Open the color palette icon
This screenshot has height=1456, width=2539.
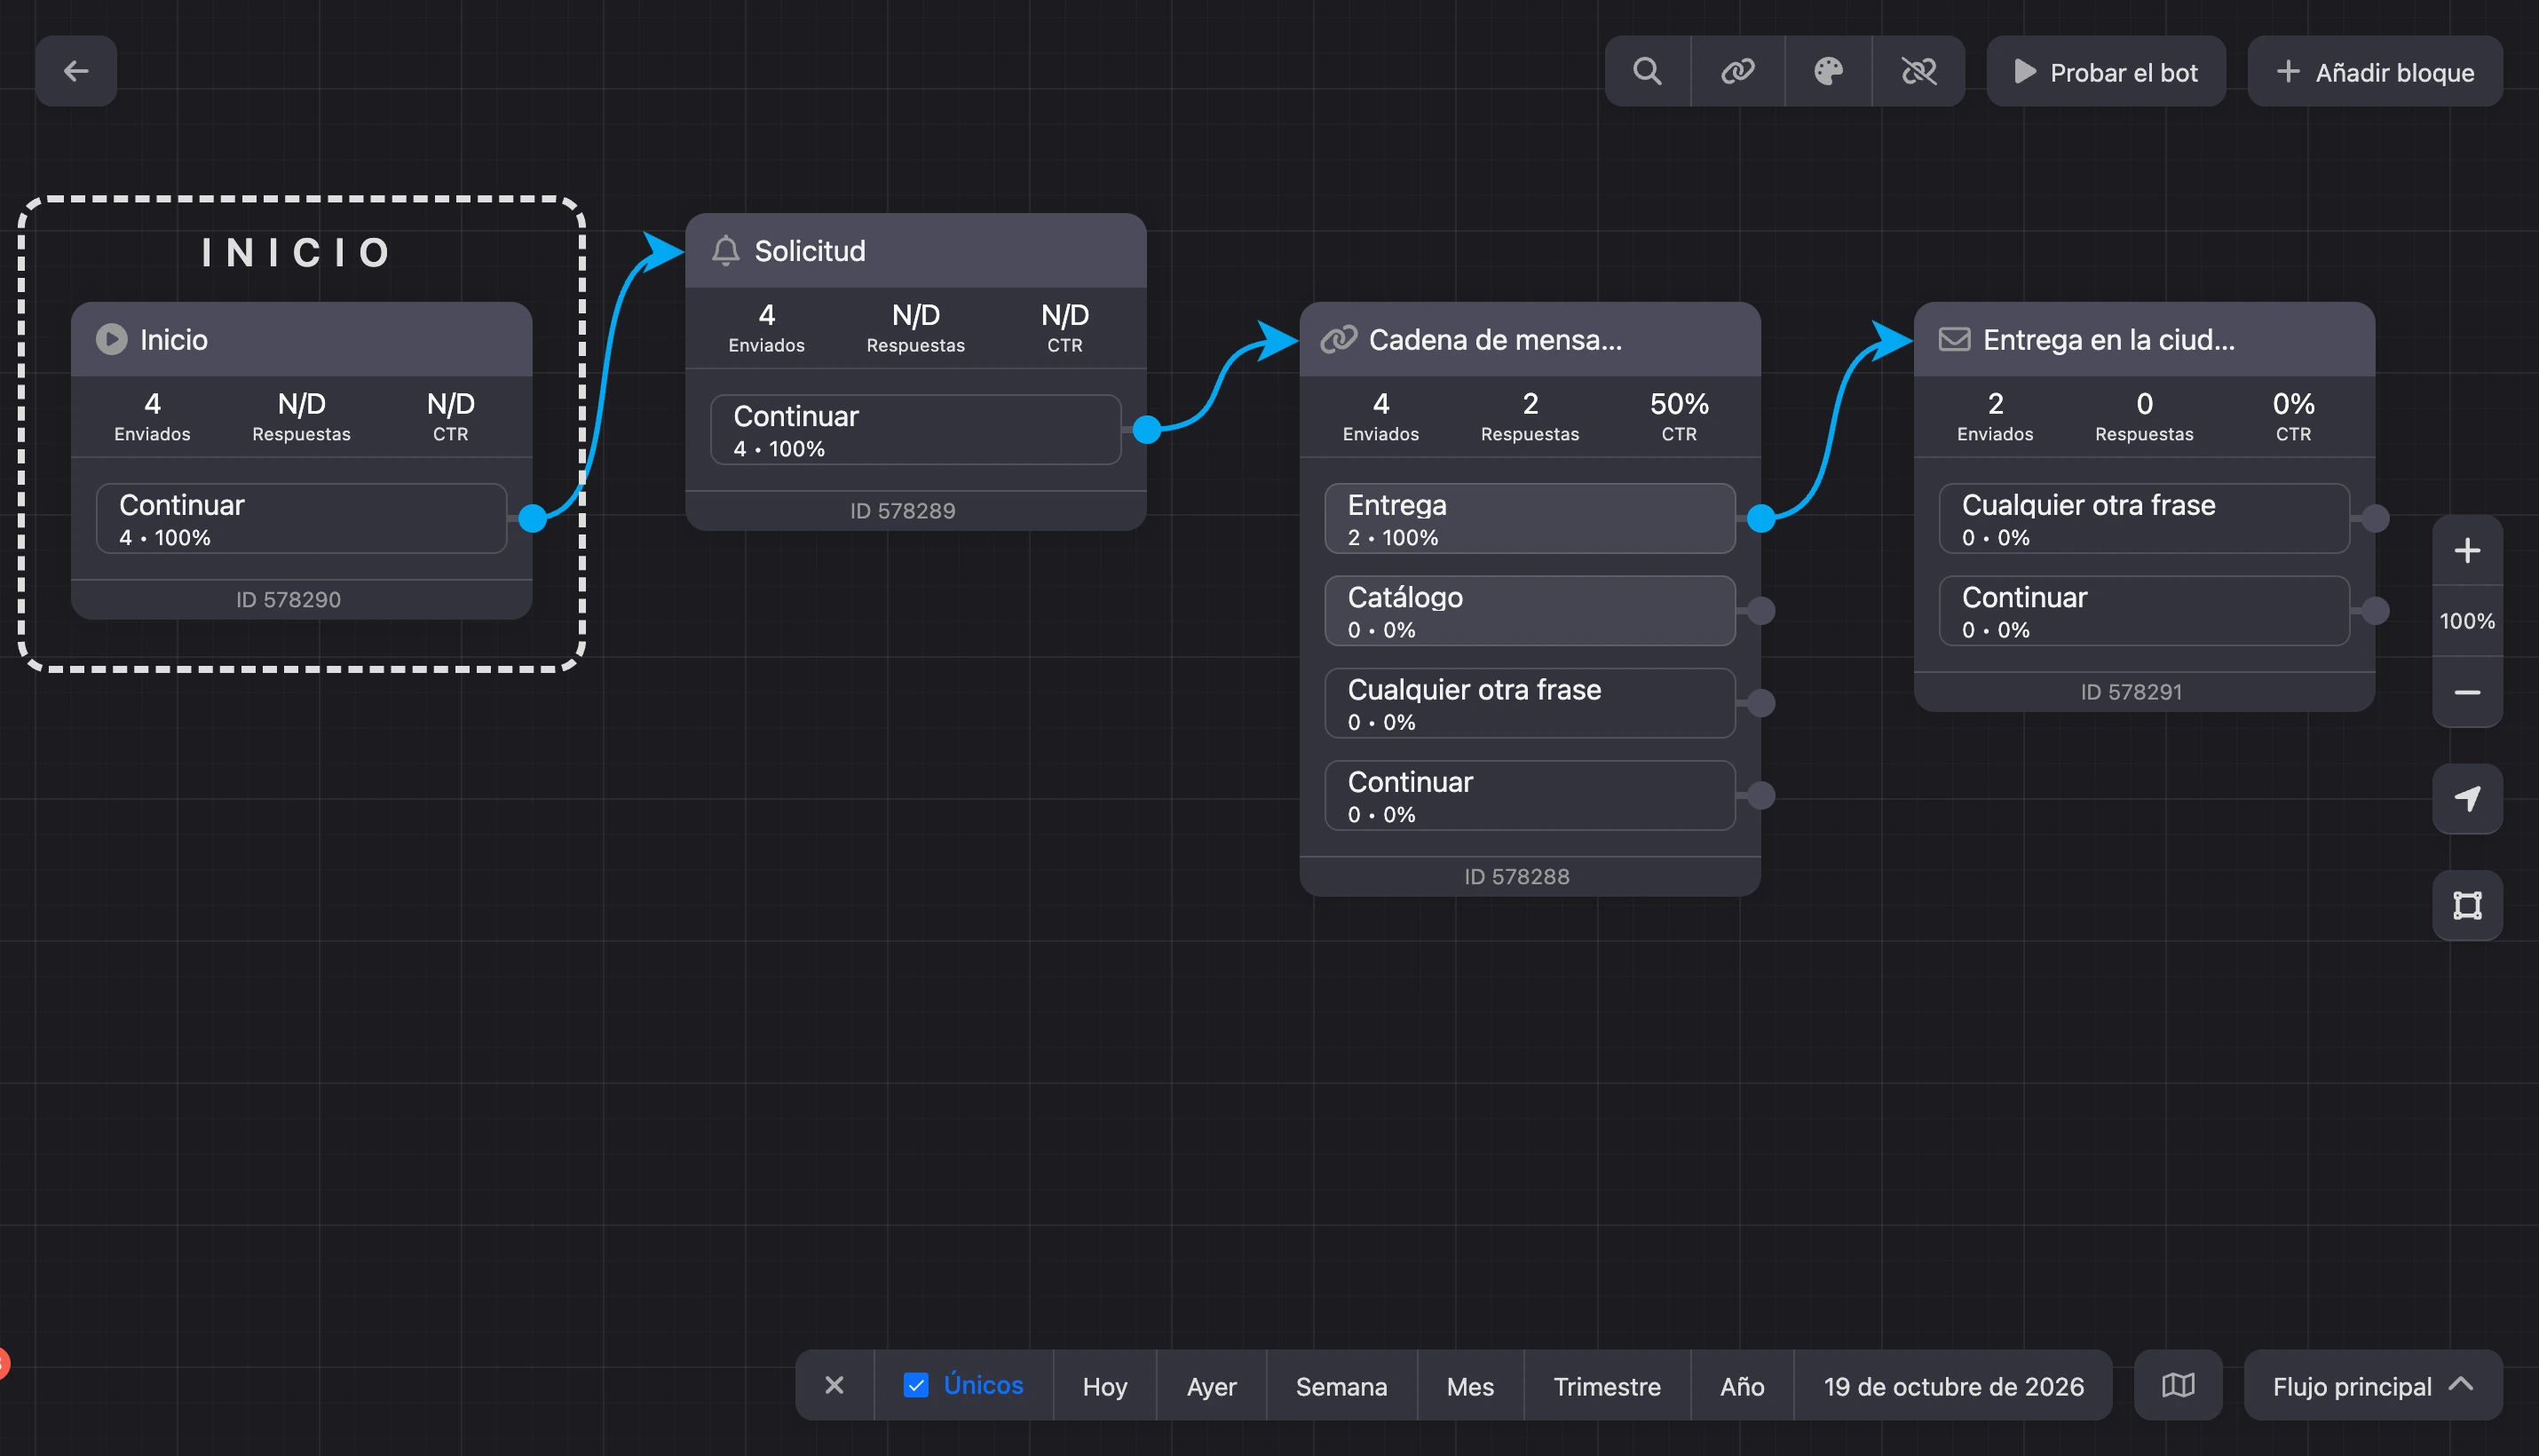1828,71
